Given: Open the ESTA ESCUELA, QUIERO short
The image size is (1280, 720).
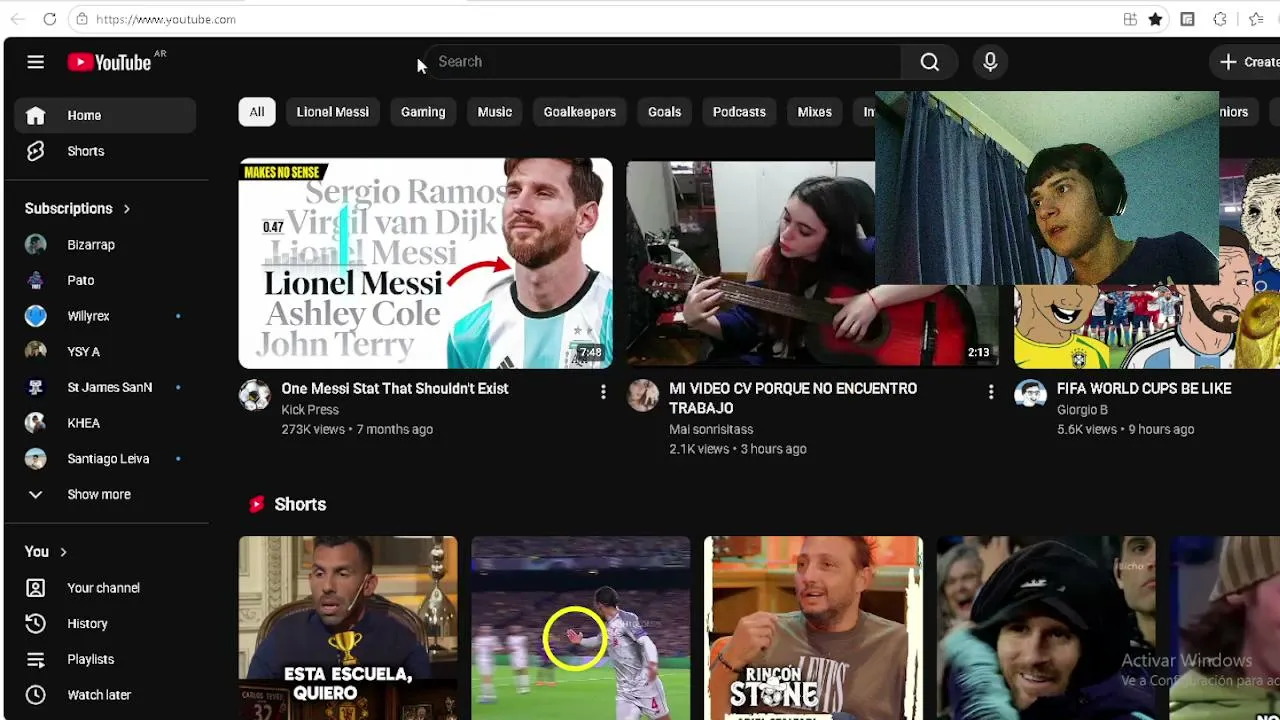Looking at the screenshot, I should point(348,628).
